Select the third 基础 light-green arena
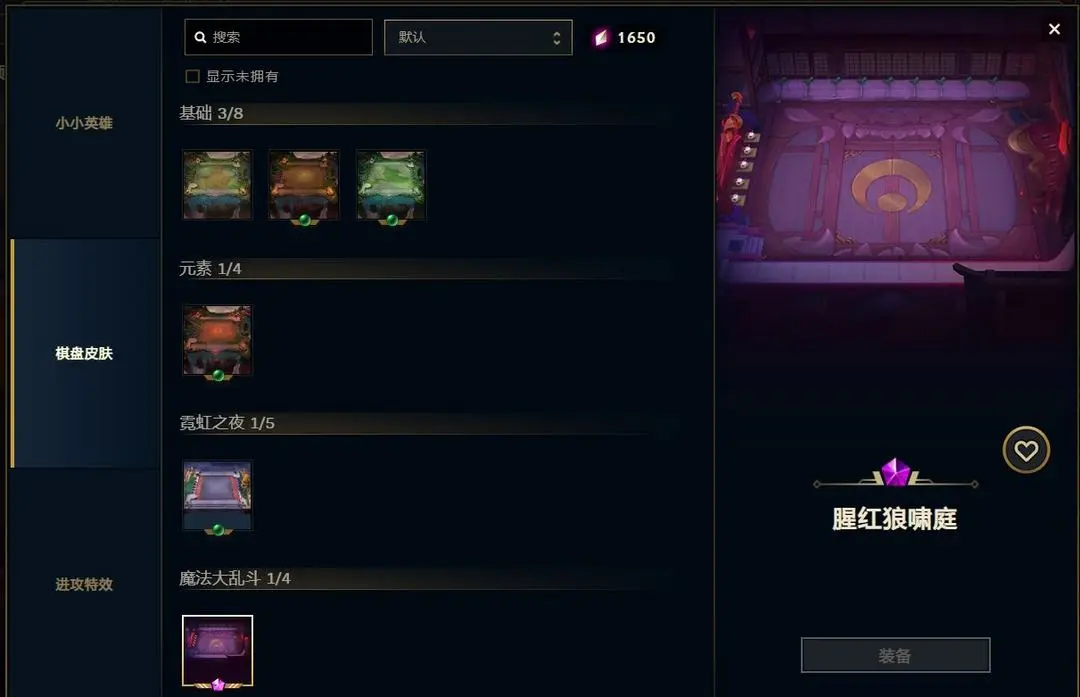The image size is (1080, 697). coord(391,185)
